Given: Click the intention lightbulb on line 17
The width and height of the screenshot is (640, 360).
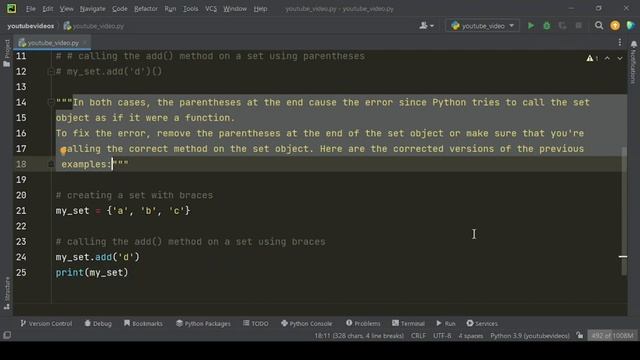Looking at the screenshot, I should pyautogui.click(x=63, y=151).
